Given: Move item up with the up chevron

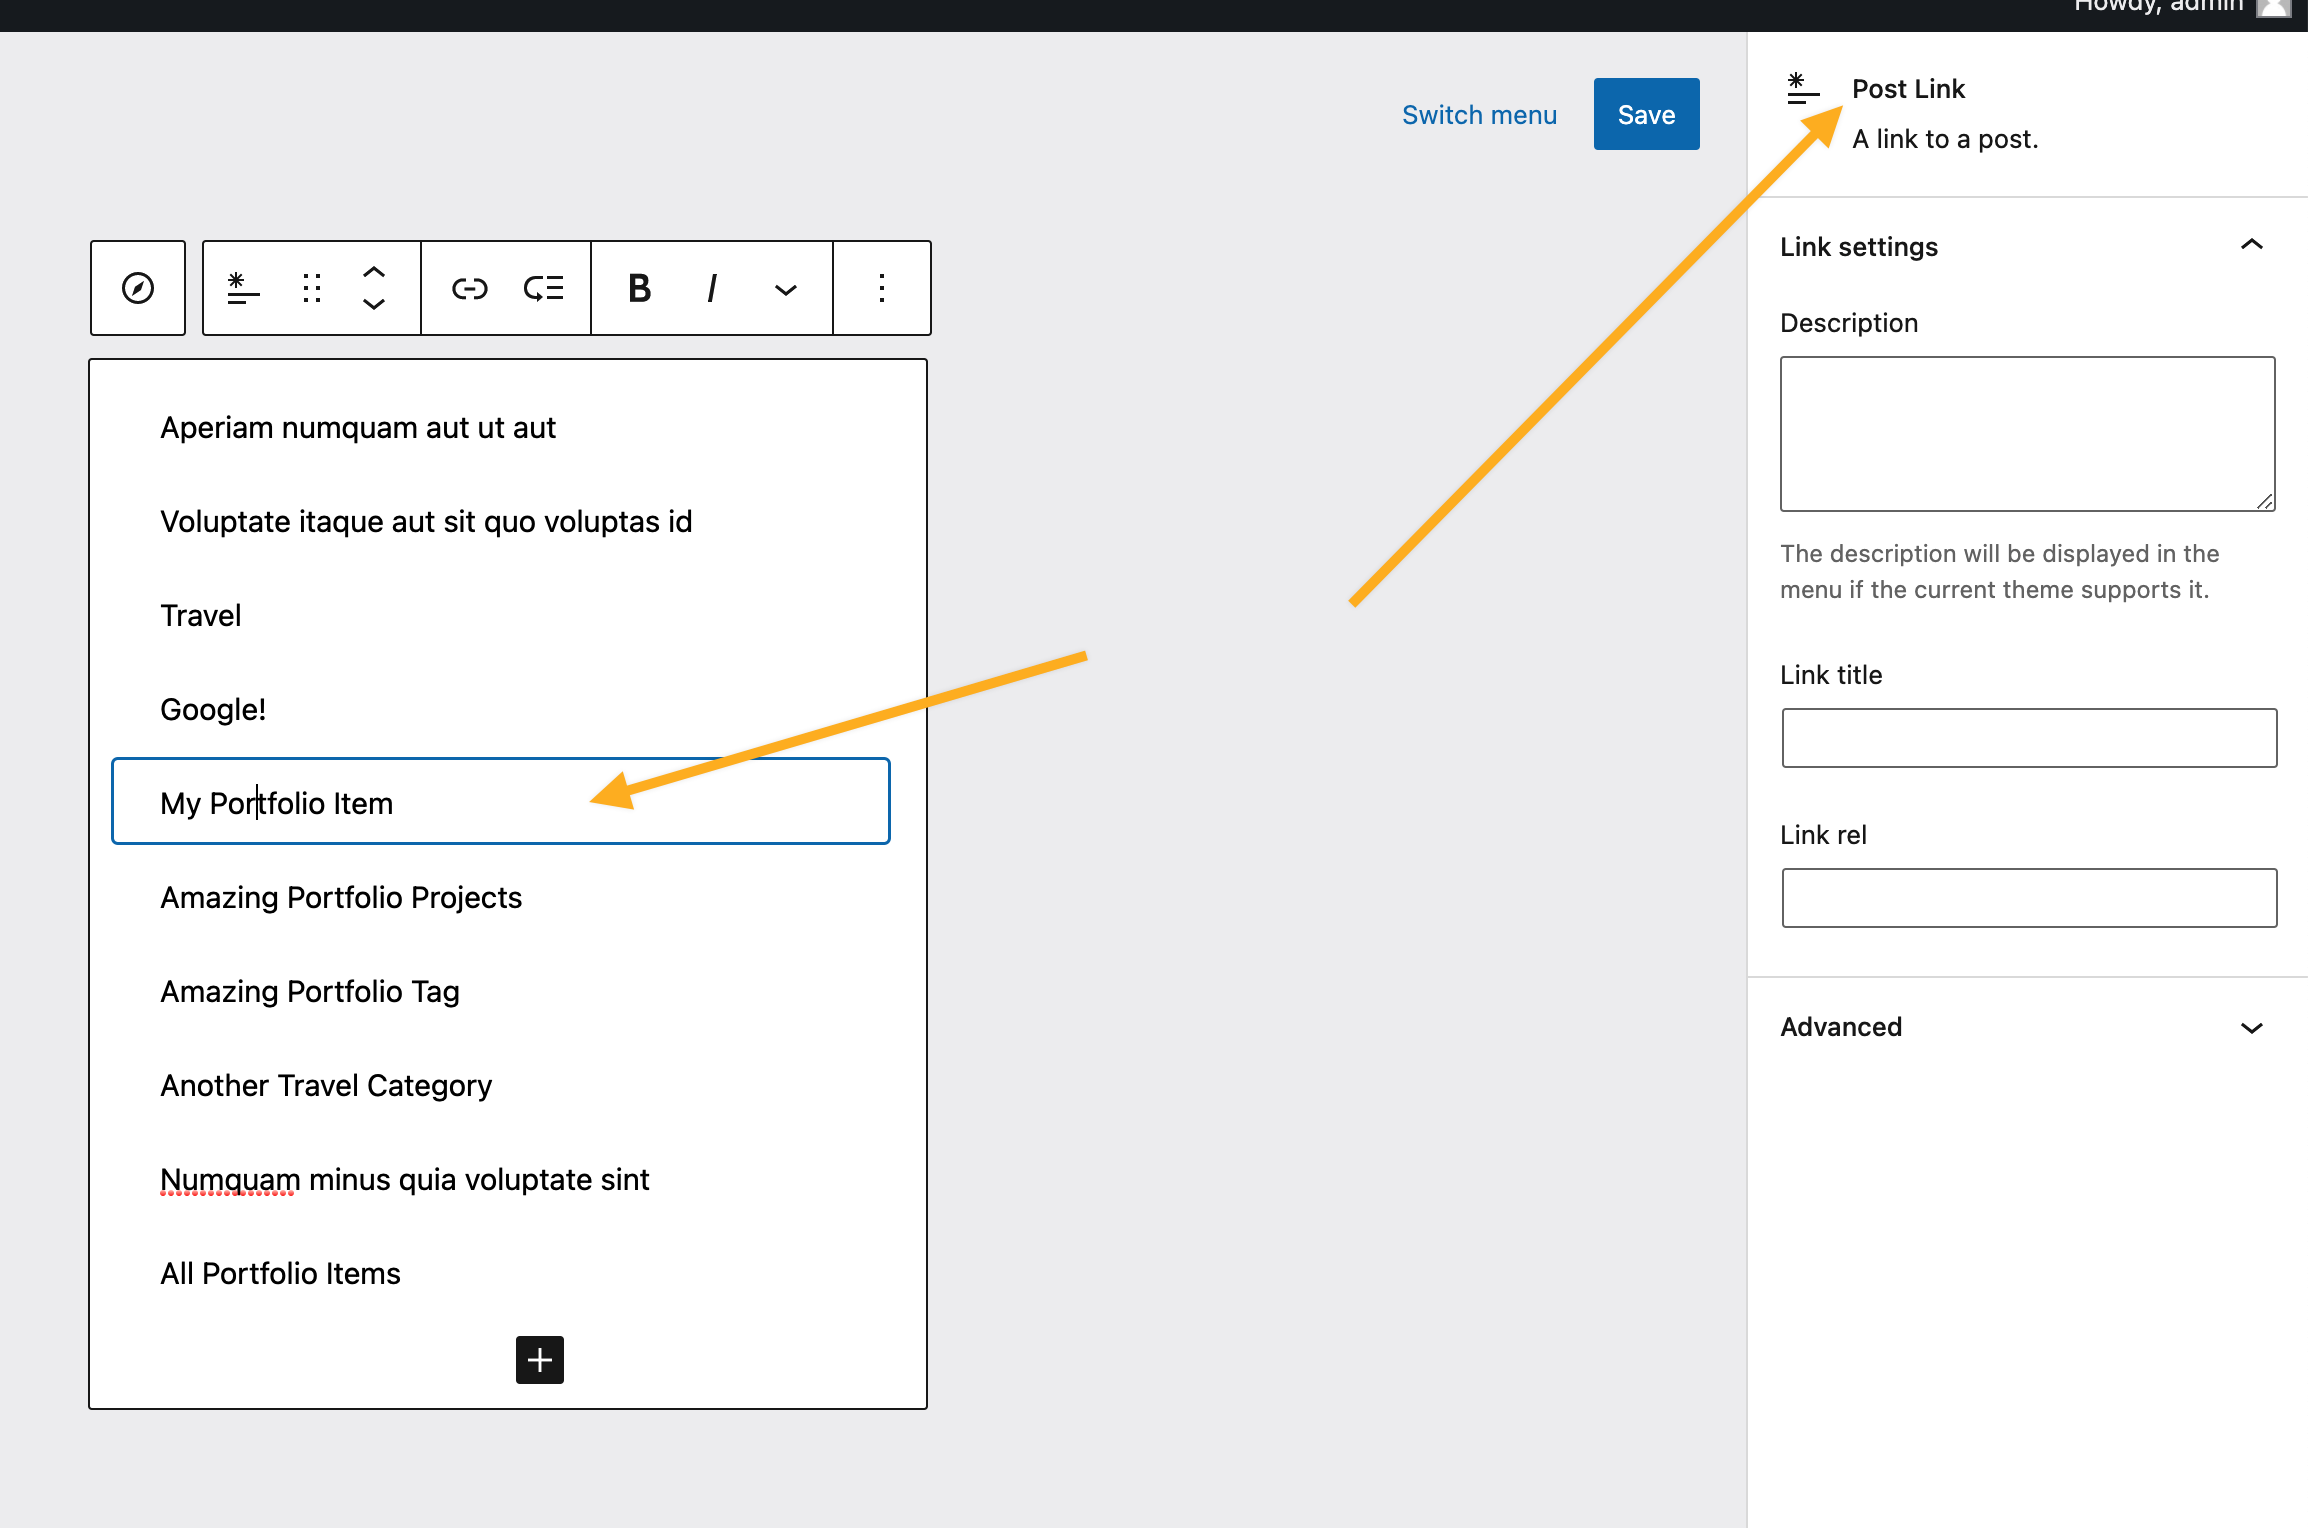Looking at the screenshot, I should point(374,272).
